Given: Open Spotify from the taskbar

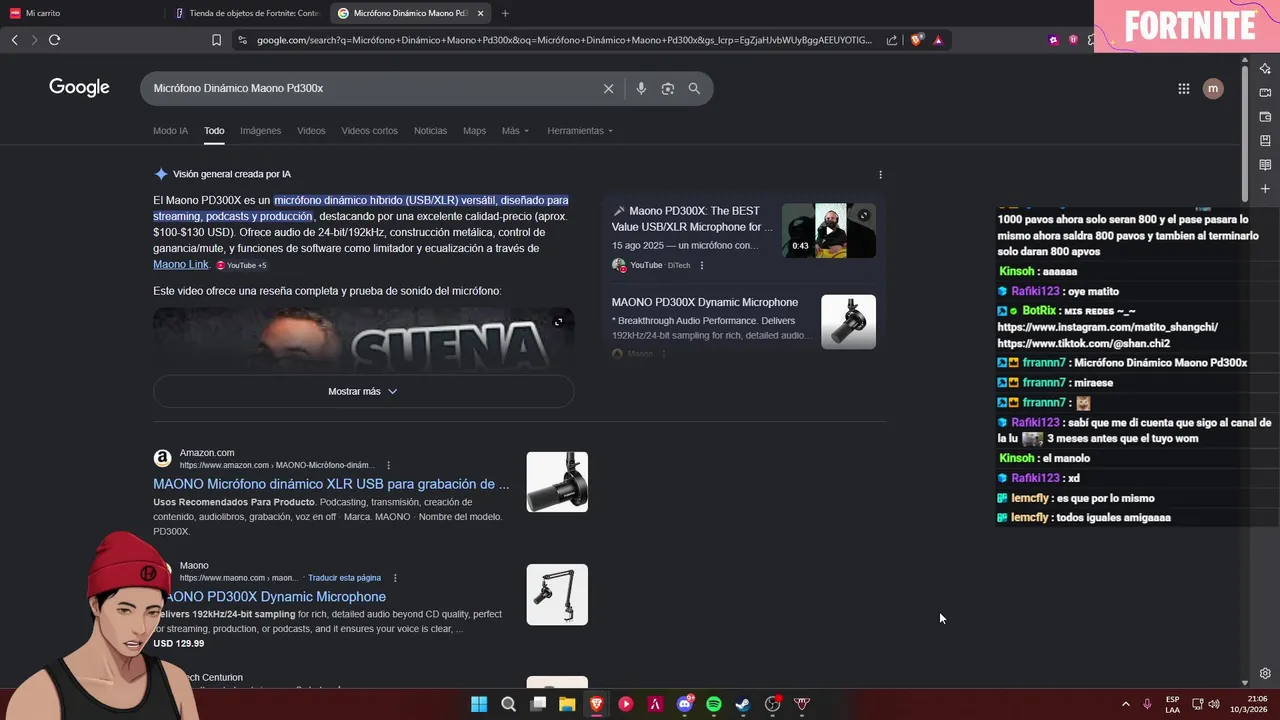Looking at the screenshot, I should (713, 704).
